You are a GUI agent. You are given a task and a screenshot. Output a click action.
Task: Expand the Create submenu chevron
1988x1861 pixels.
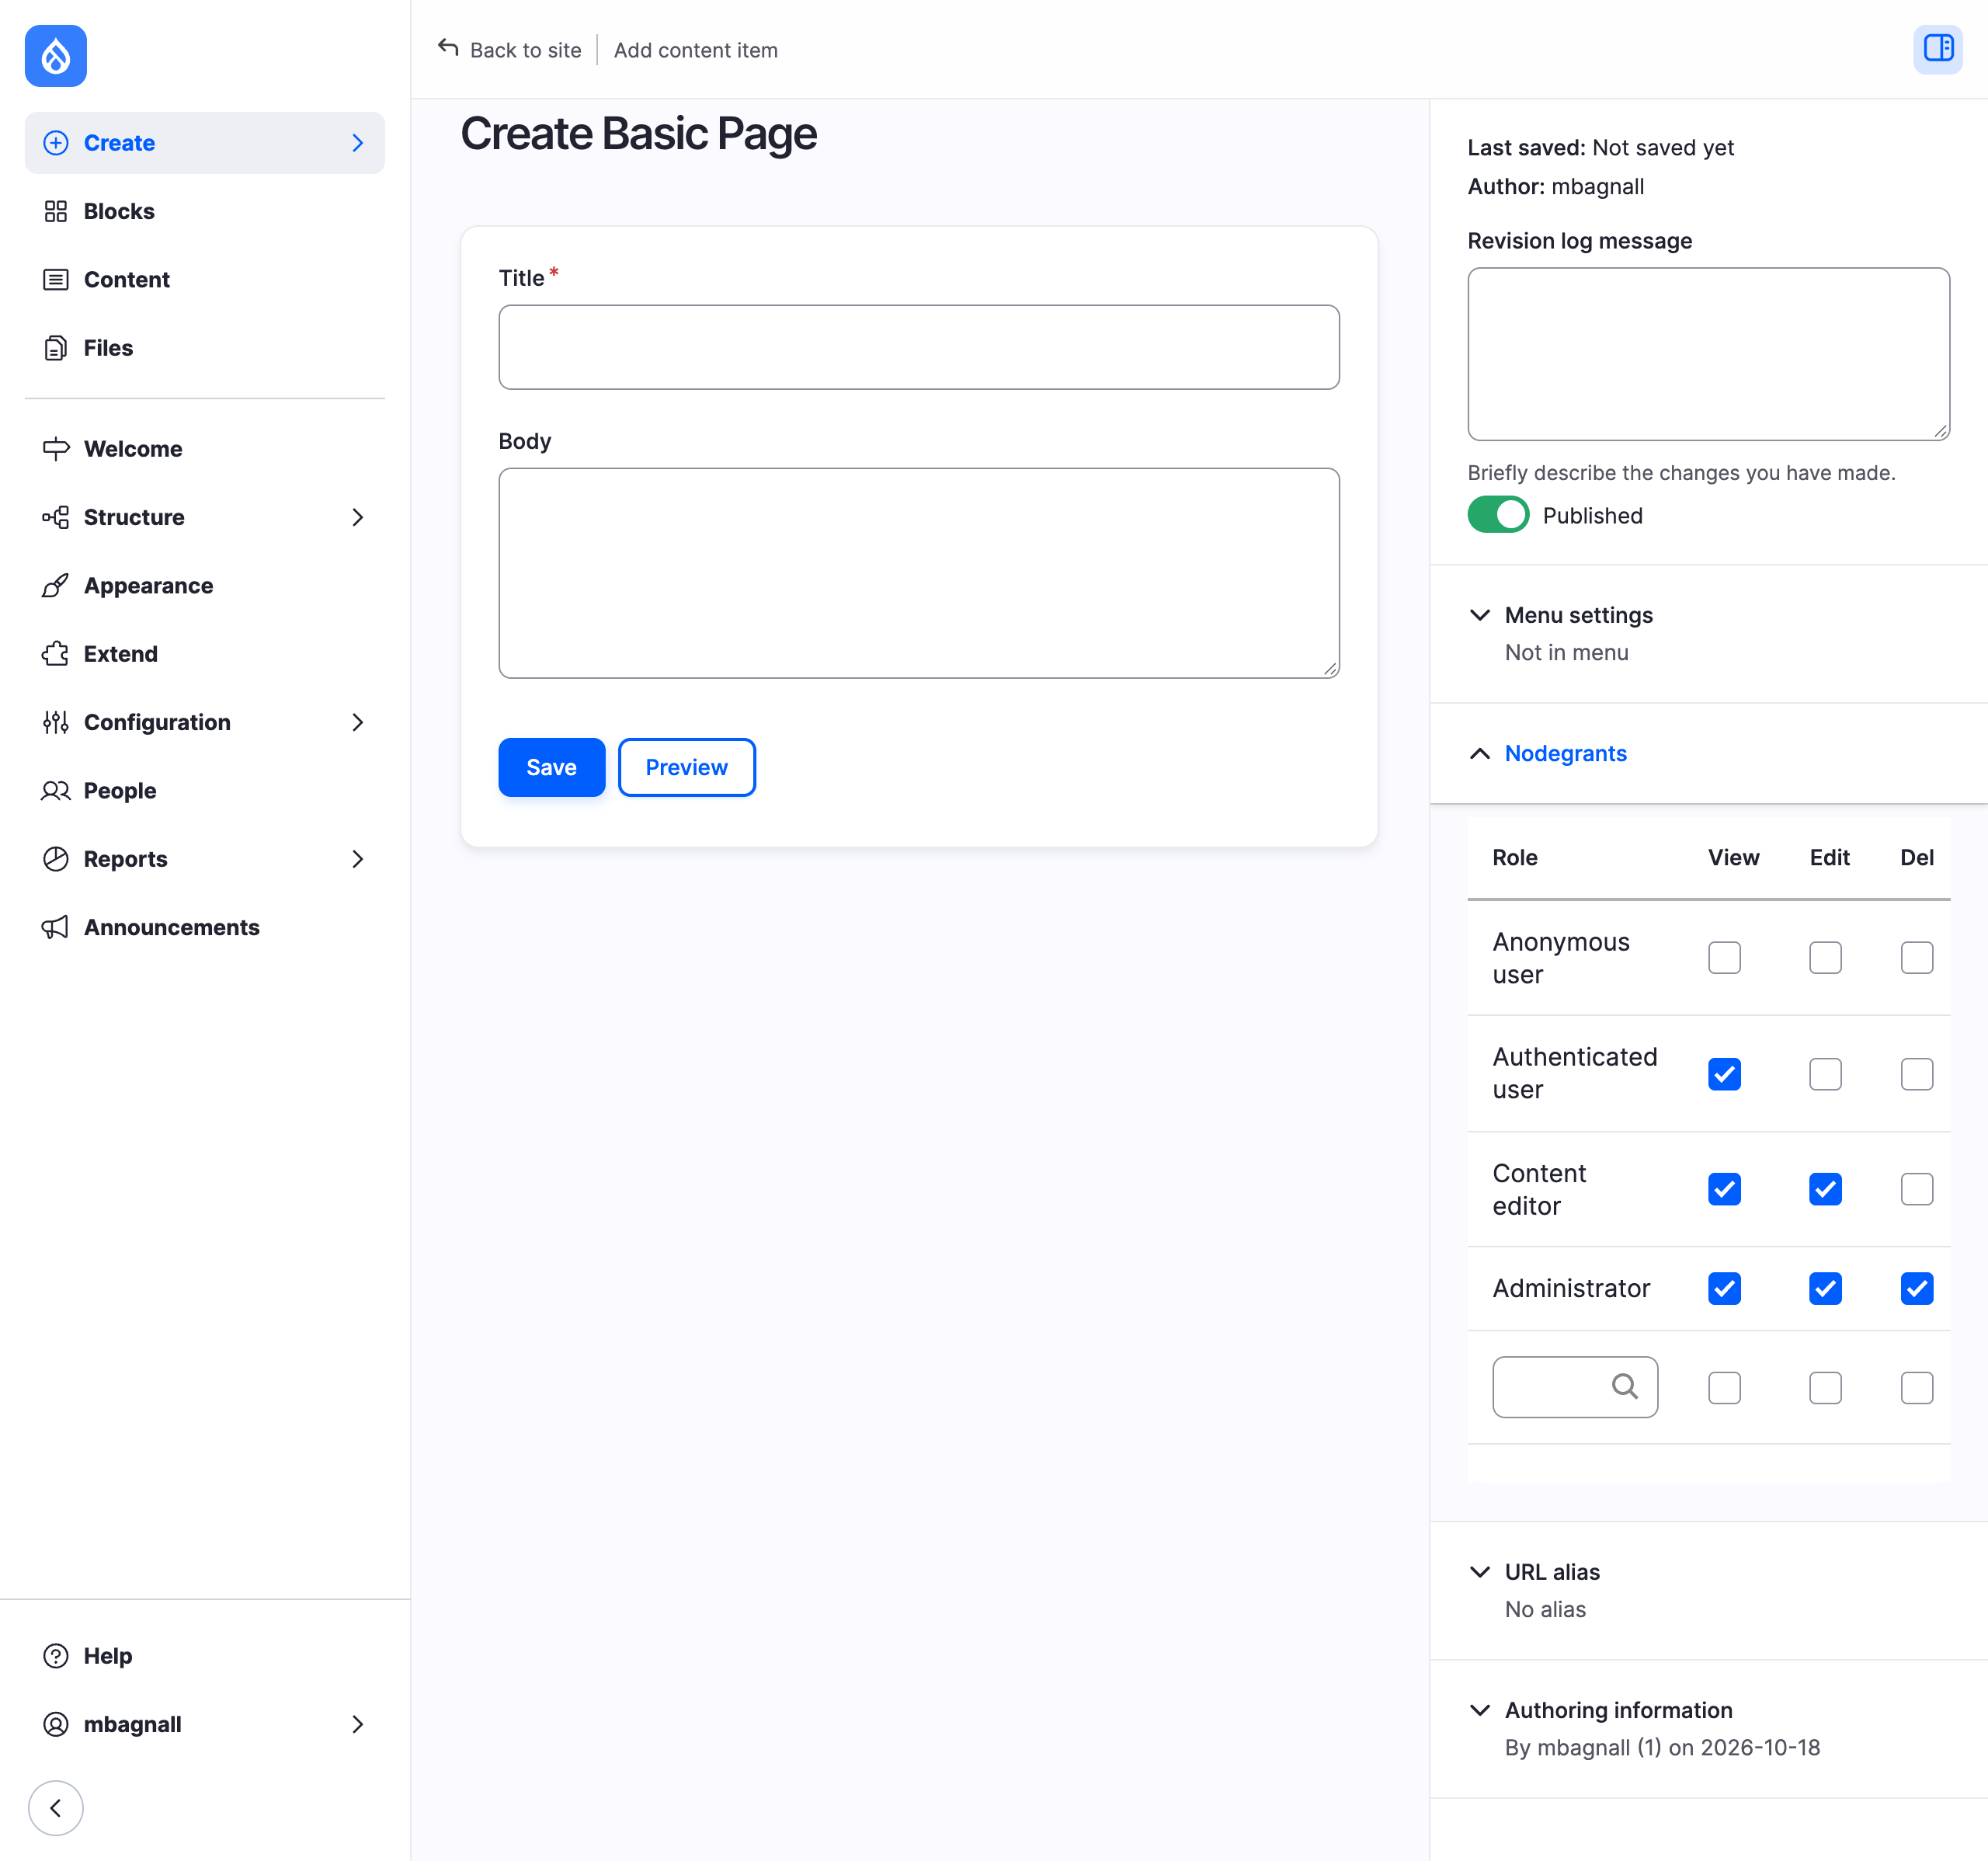pyautogui.click(x=358, y=143)
